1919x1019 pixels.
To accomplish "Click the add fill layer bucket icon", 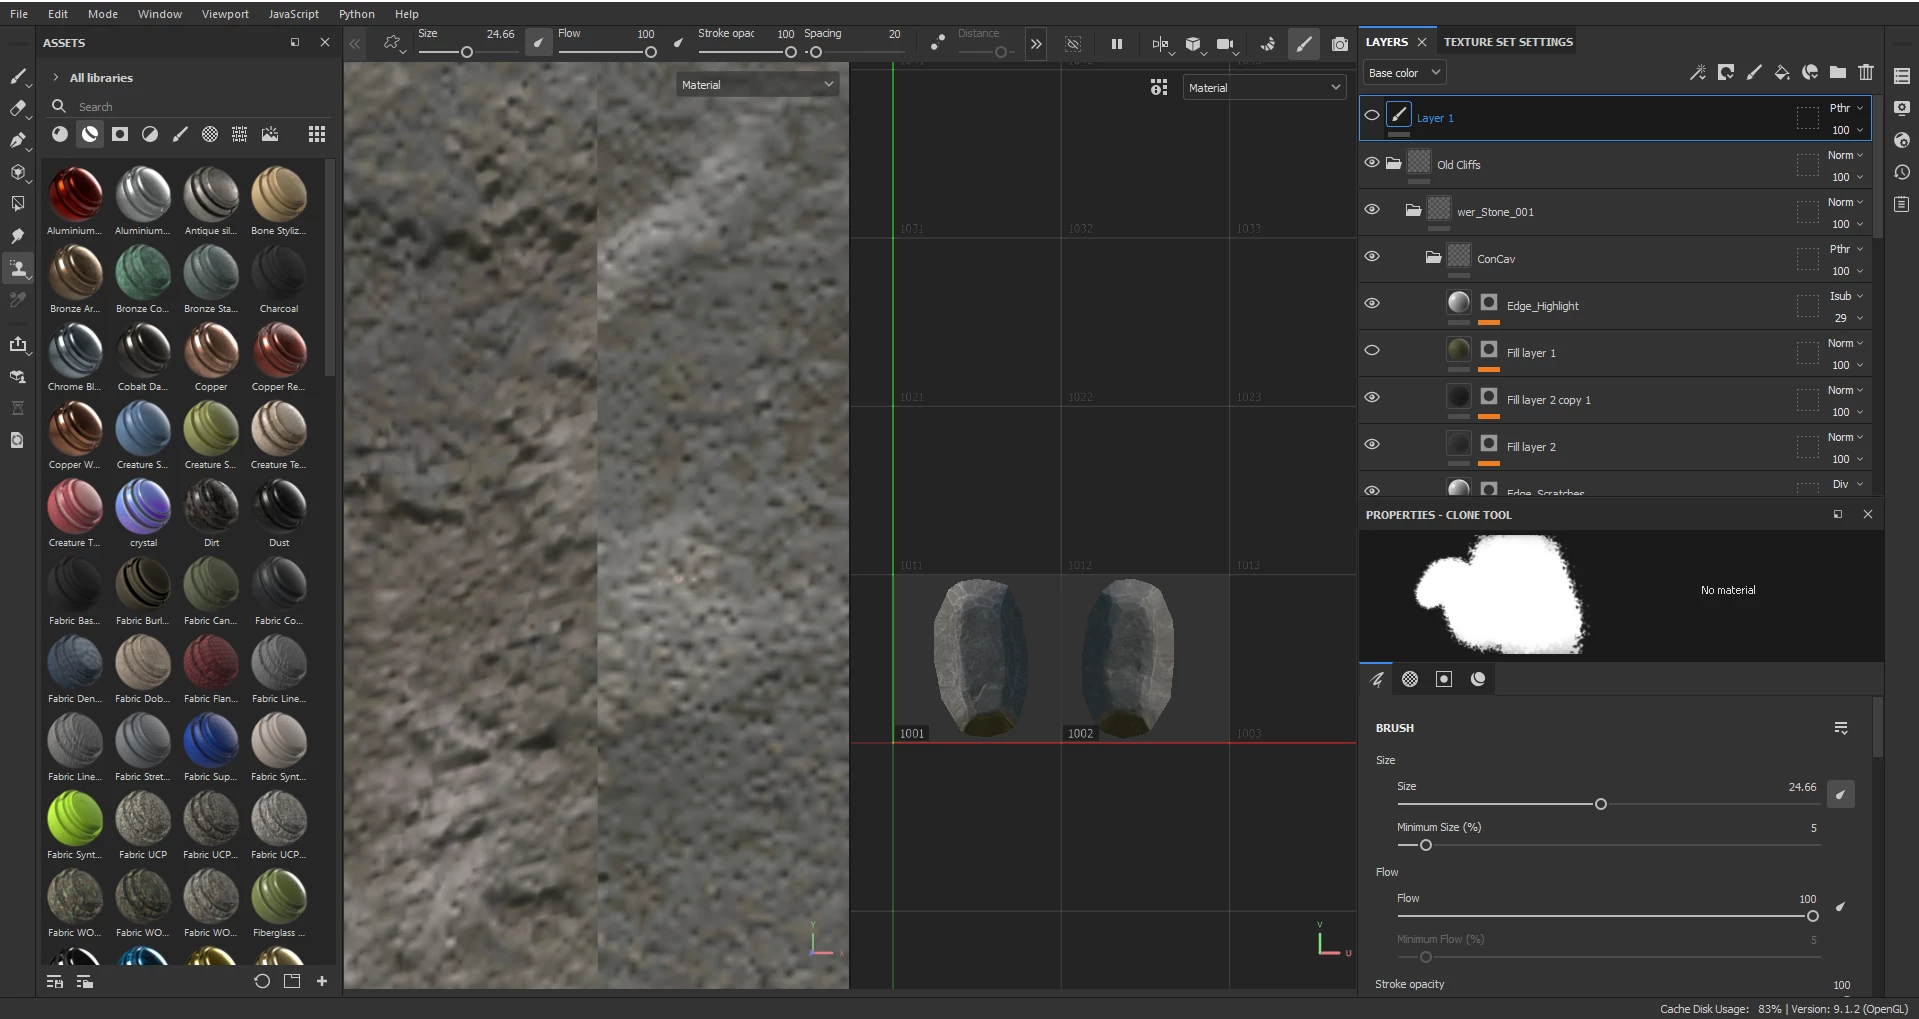I will click(1782, 72).
